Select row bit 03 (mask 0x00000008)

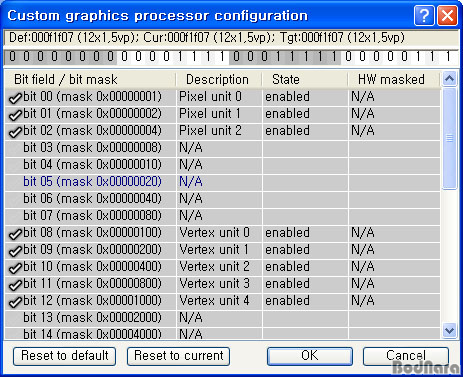(x=222, y=148)
